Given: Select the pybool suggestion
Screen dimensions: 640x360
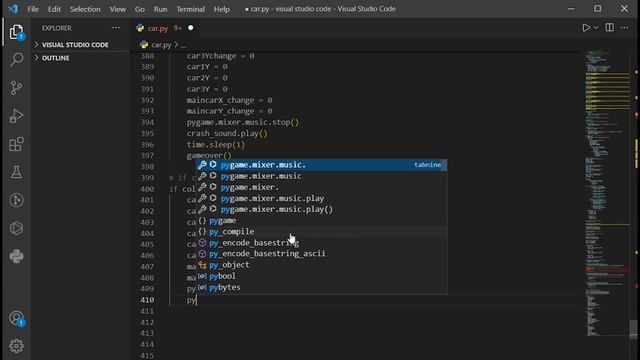Looking at the screenshot, I should point(322,276).
